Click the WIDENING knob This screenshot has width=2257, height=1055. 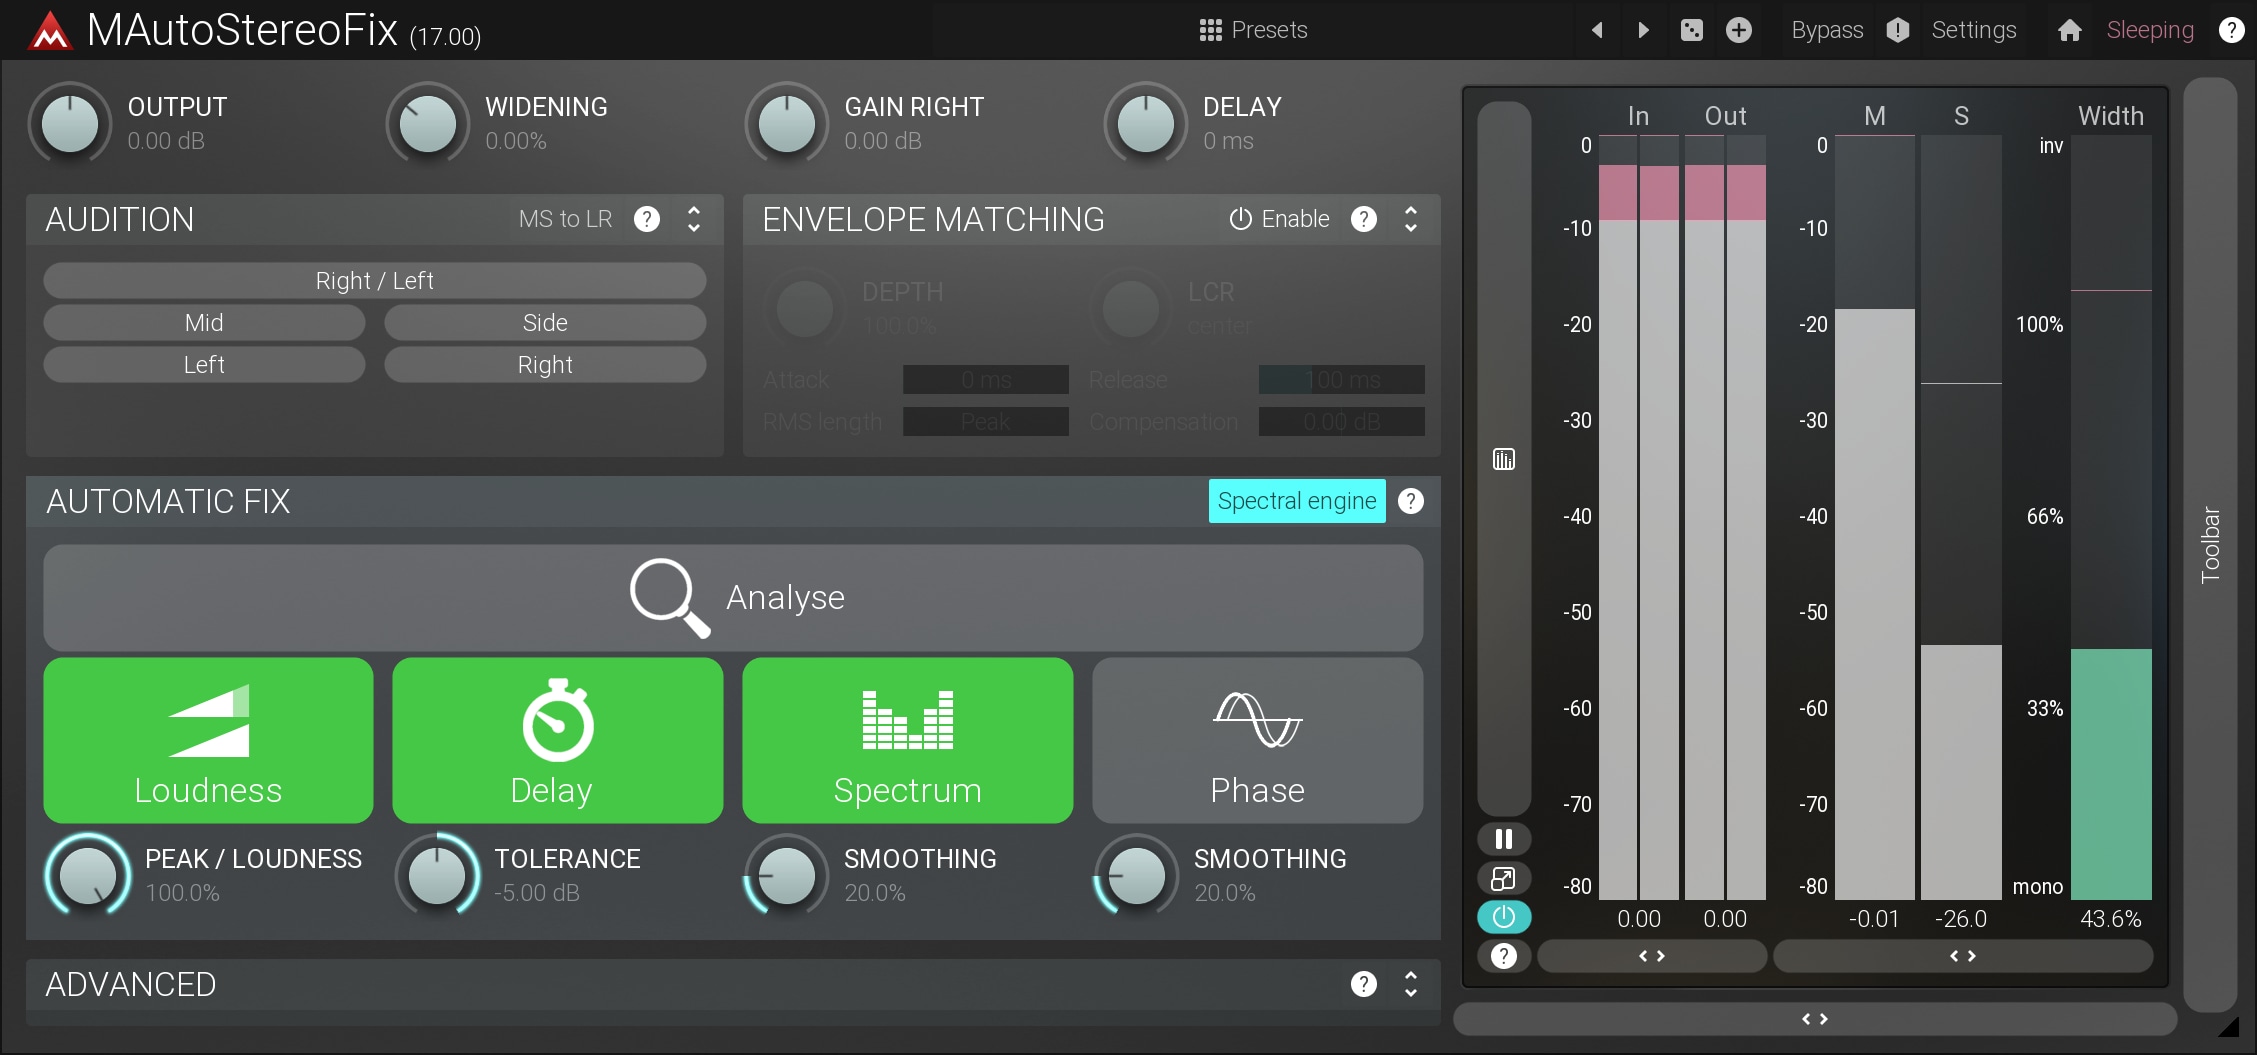(428, 125)
